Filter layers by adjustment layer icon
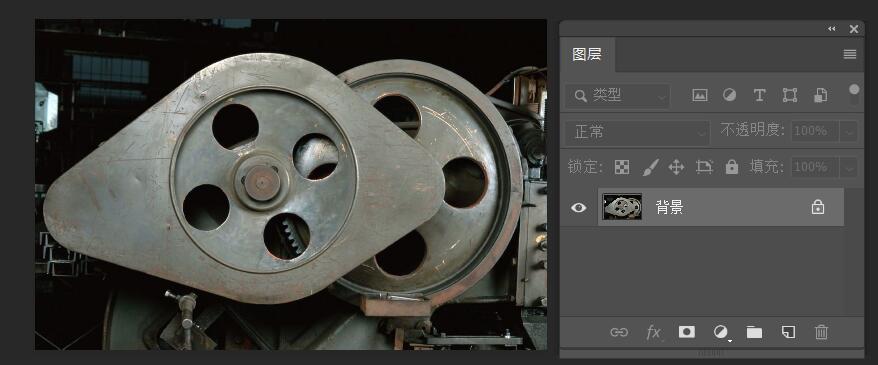 pyautogui.click(x=729, y=95)
